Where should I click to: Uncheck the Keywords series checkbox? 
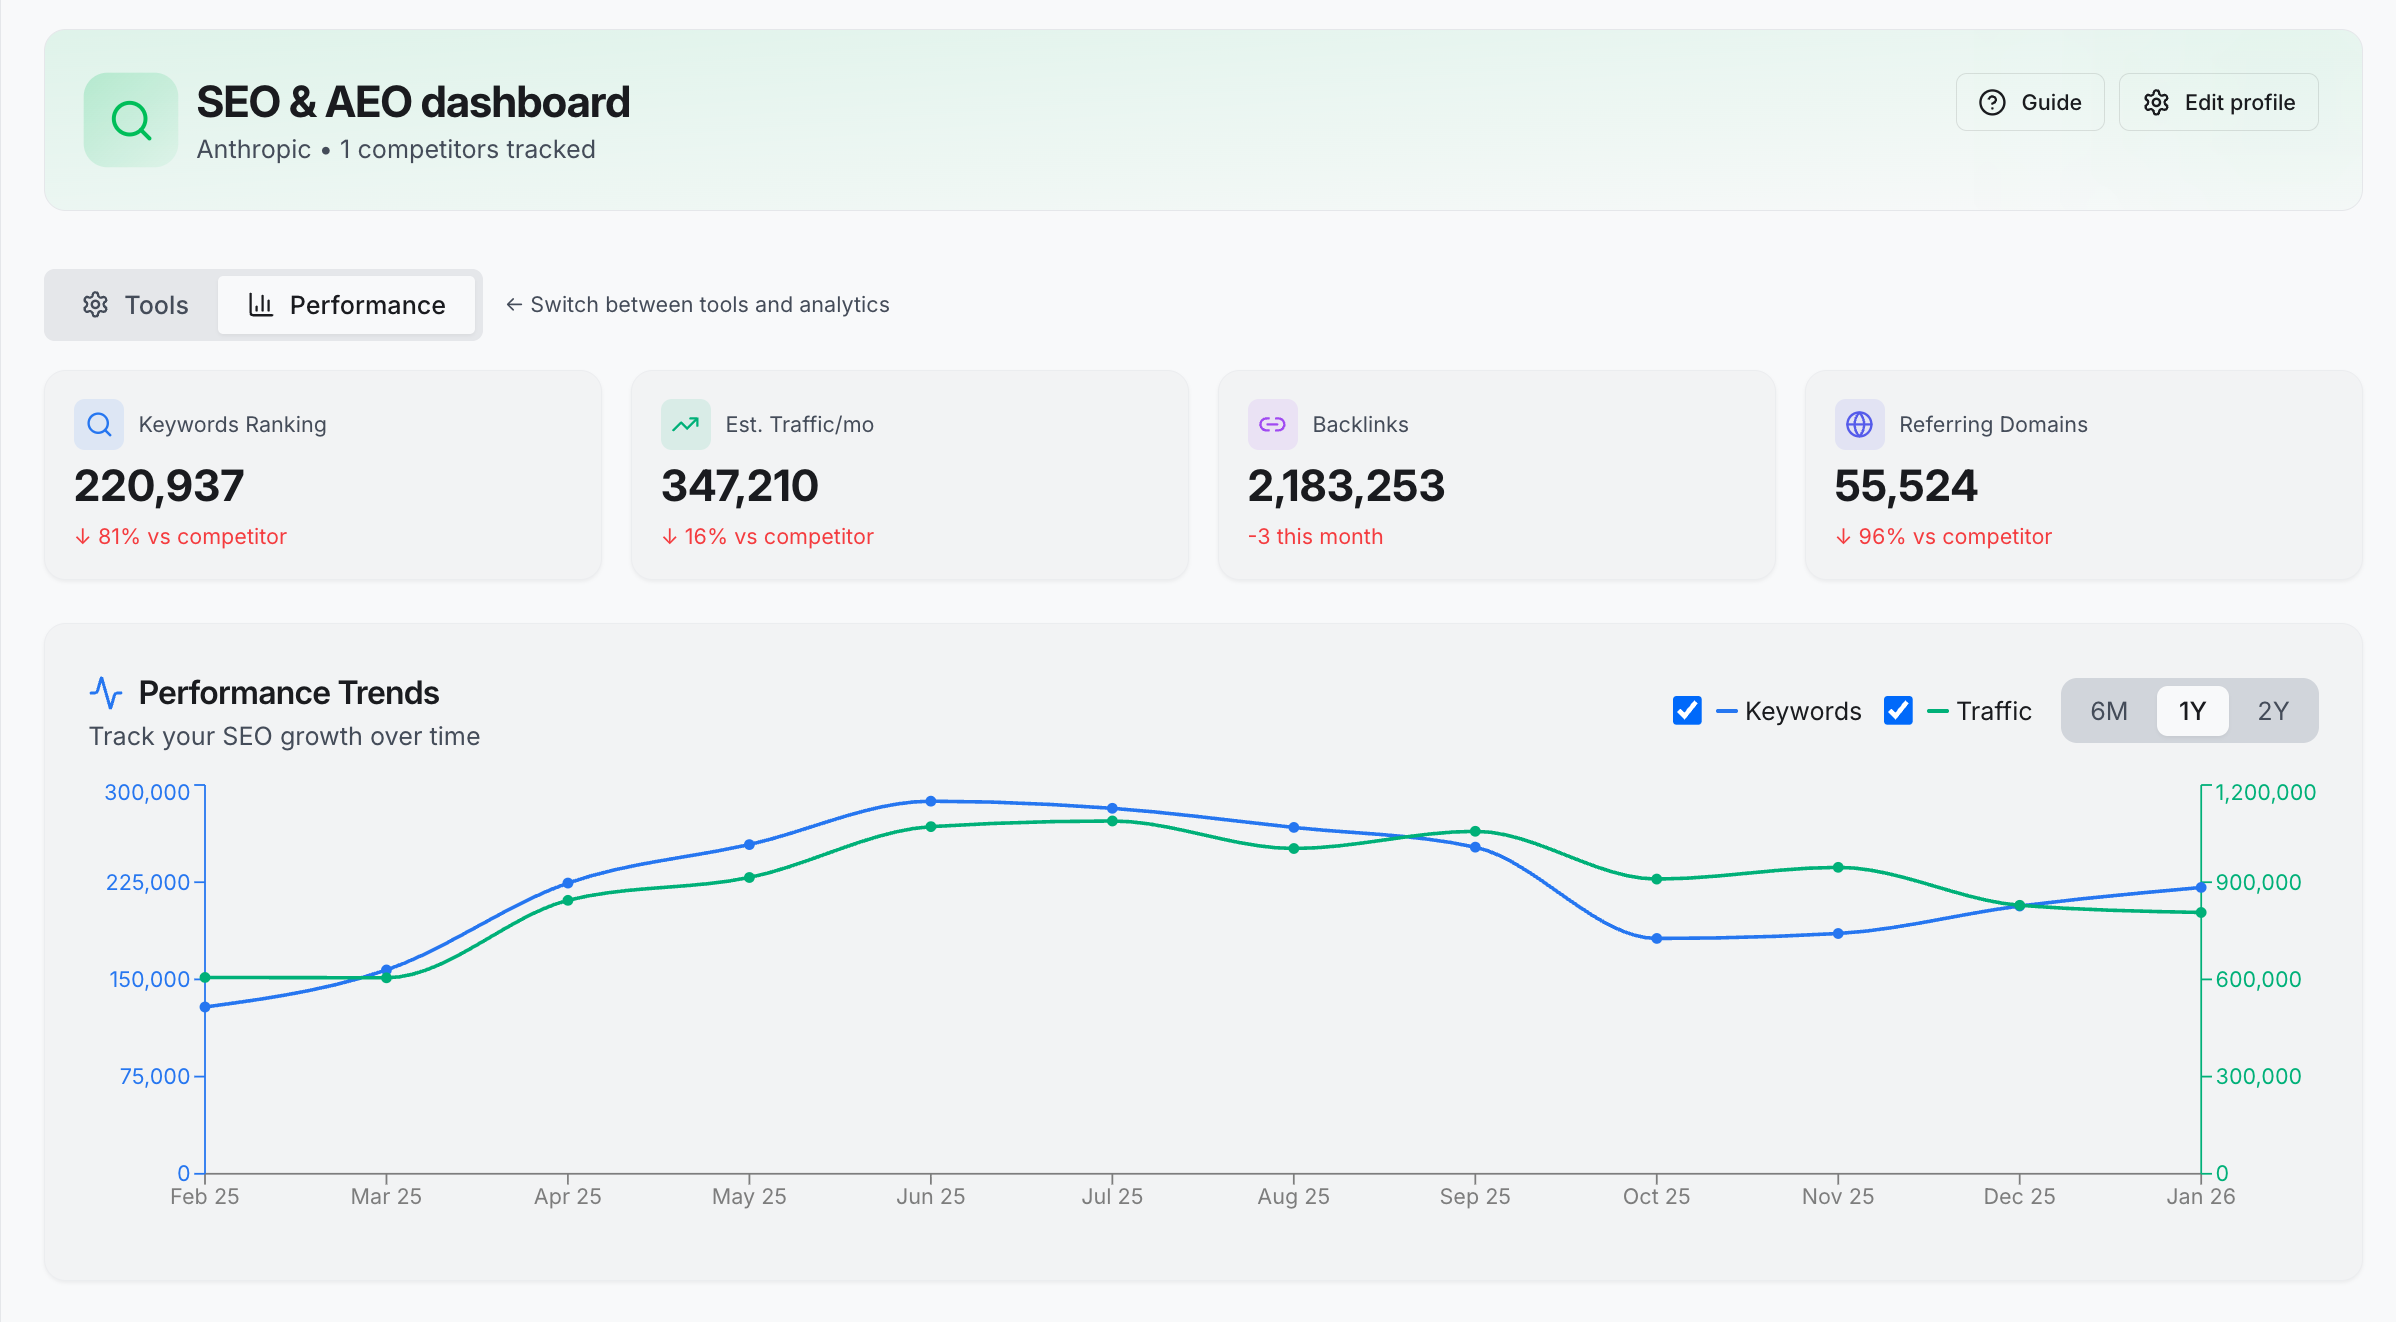point(1687,711)
